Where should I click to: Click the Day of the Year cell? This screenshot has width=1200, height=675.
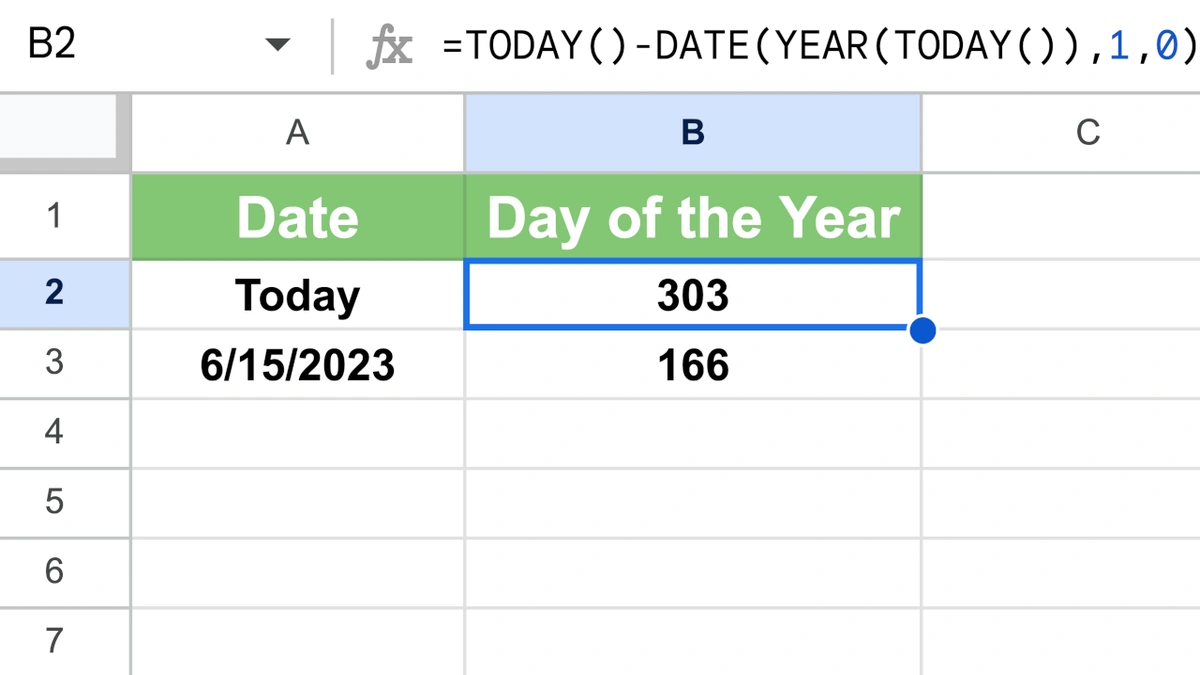click(x=692, y=217)
